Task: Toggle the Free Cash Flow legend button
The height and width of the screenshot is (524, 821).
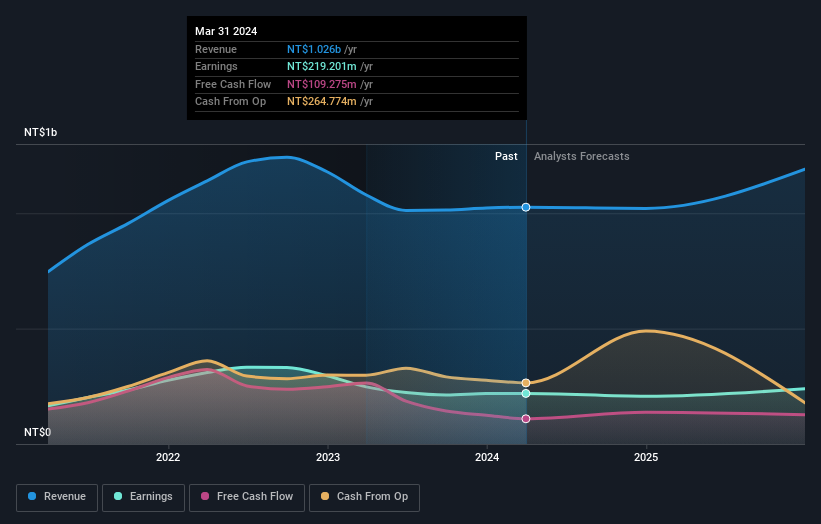Action: (247, 497)
